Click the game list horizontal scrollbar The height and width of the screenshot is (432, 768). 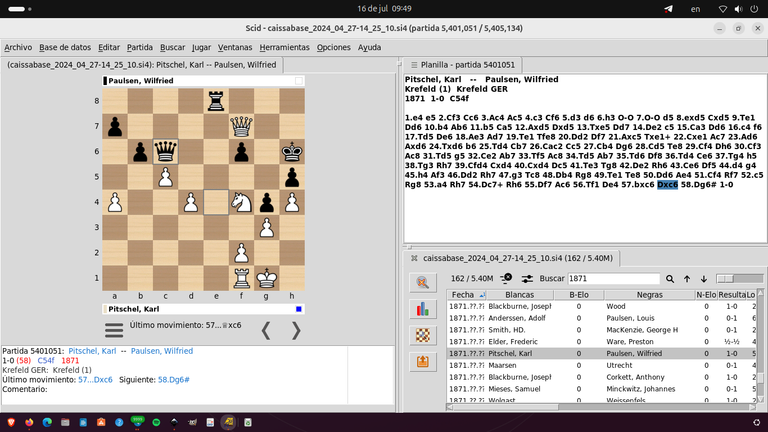(601, 407)
